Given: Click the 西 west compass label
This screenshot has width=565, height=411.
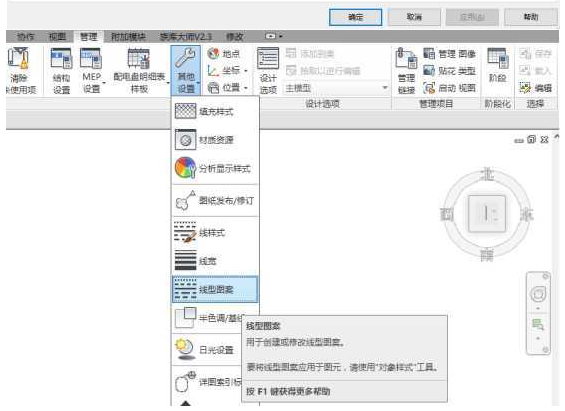Looking at the screenshot, I should (x=447, y=214).
